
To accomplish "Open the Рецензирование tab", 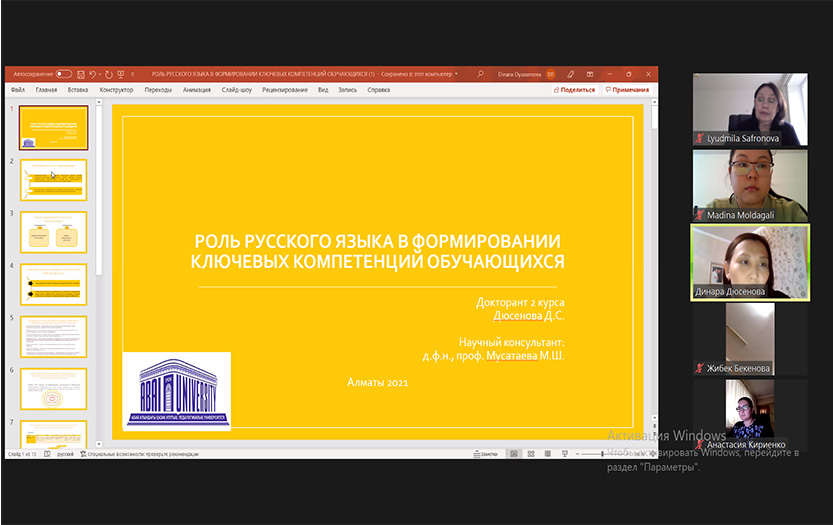I will click(x=285, y=90).
